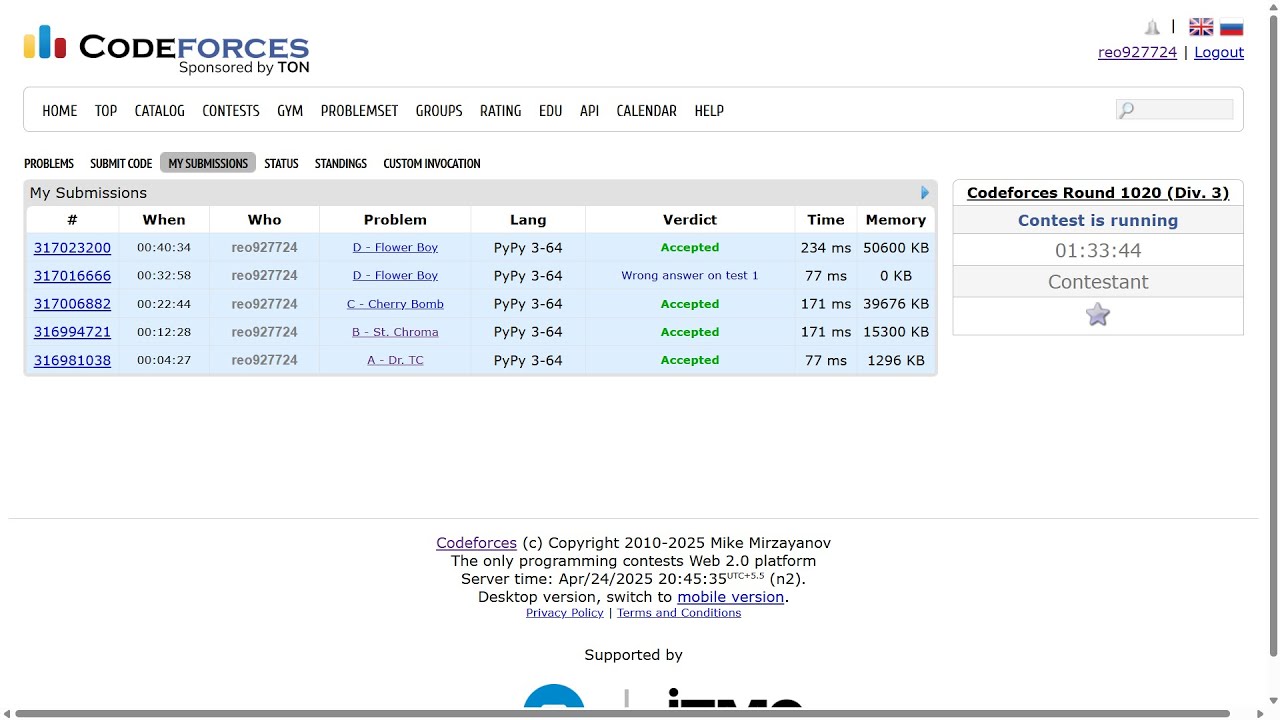Viewport: 1280px width, 720px height.
Task: Switch to the CUSTOM INVOCATION tab
Action: 432,163
